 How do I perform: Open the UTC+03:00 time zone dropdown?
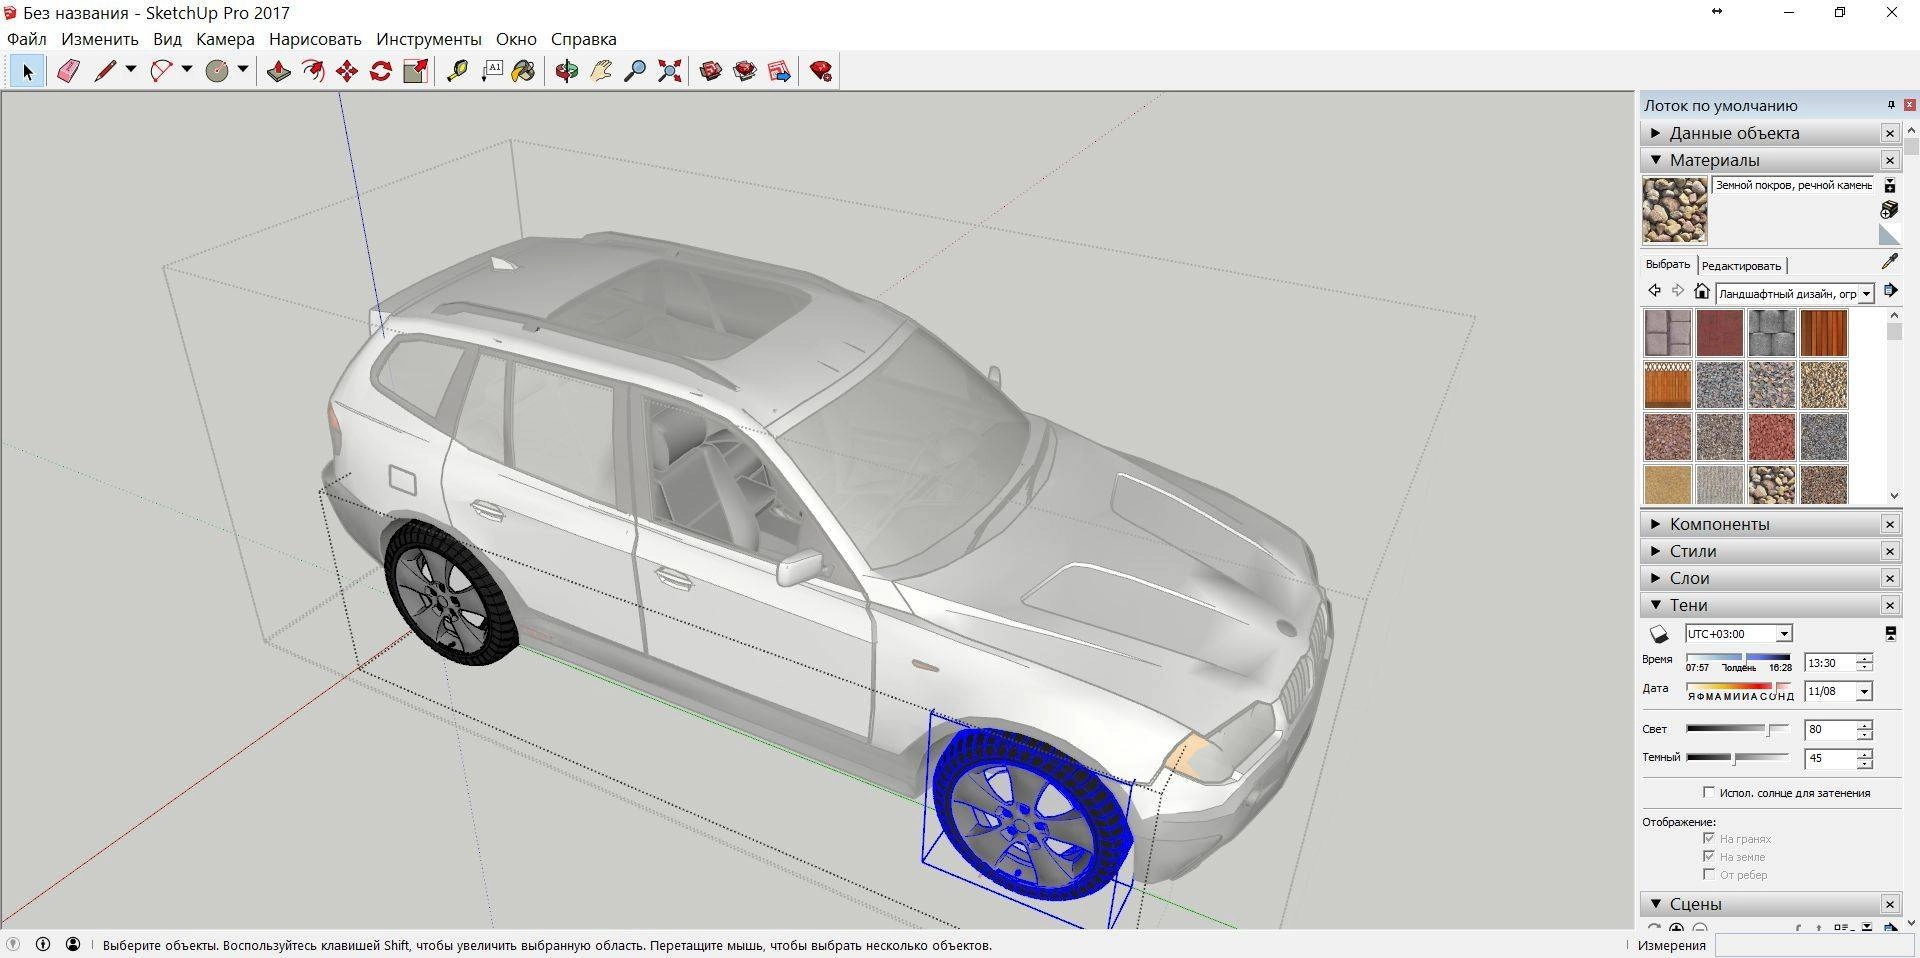coord(1784,634)
